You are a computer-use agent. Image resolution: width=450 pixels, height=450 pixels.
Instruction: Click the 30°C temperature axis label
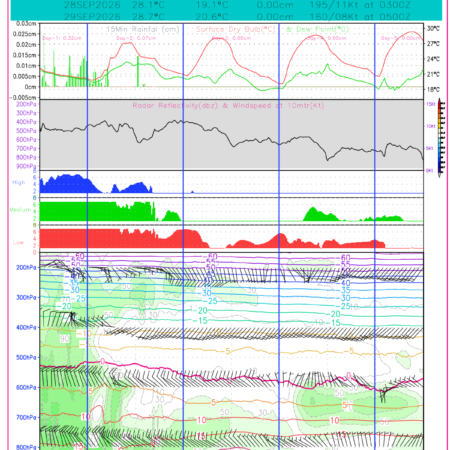(x=433, y=29)
